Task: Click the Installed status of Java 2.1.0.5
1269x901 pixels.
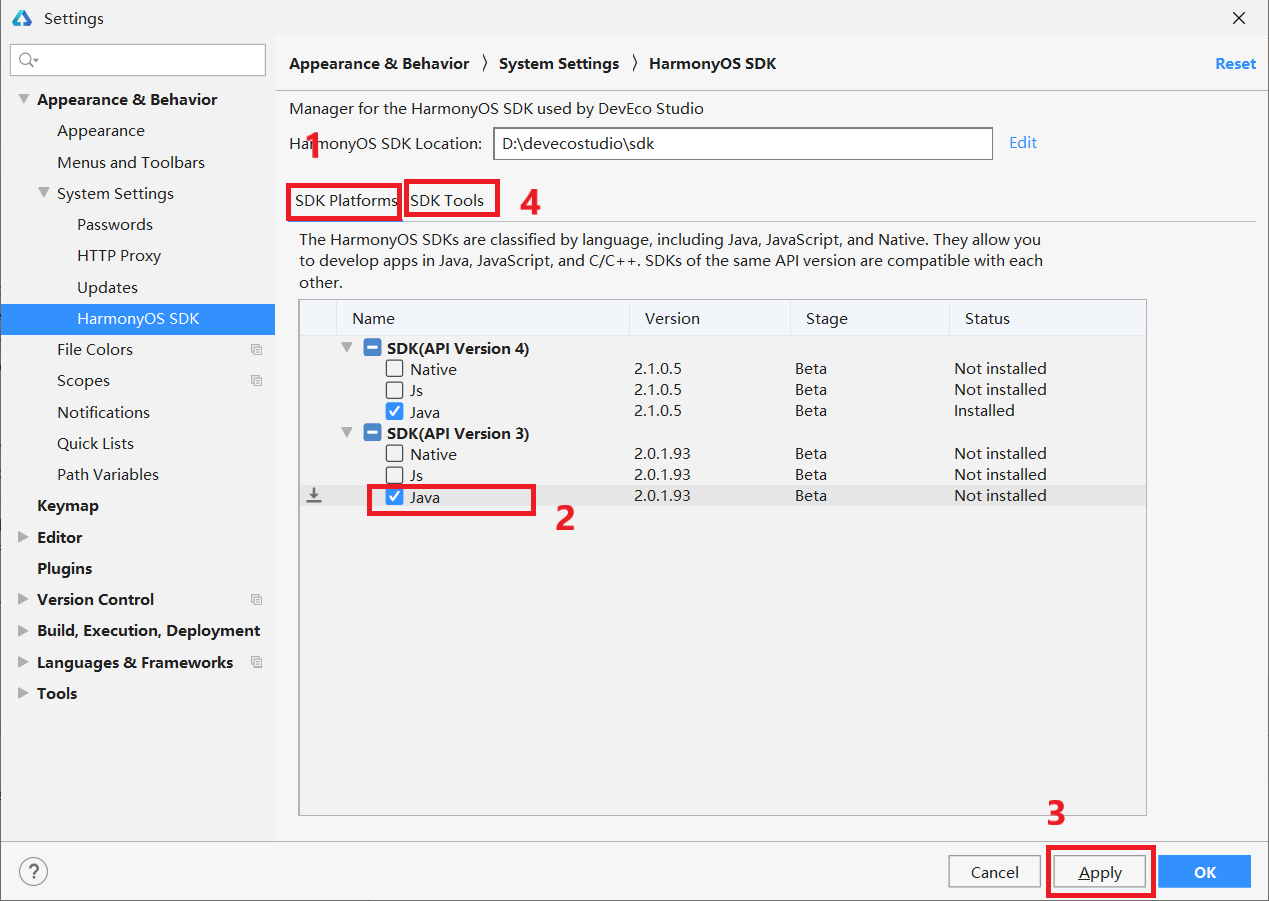Action: click(x=984, y=411)
